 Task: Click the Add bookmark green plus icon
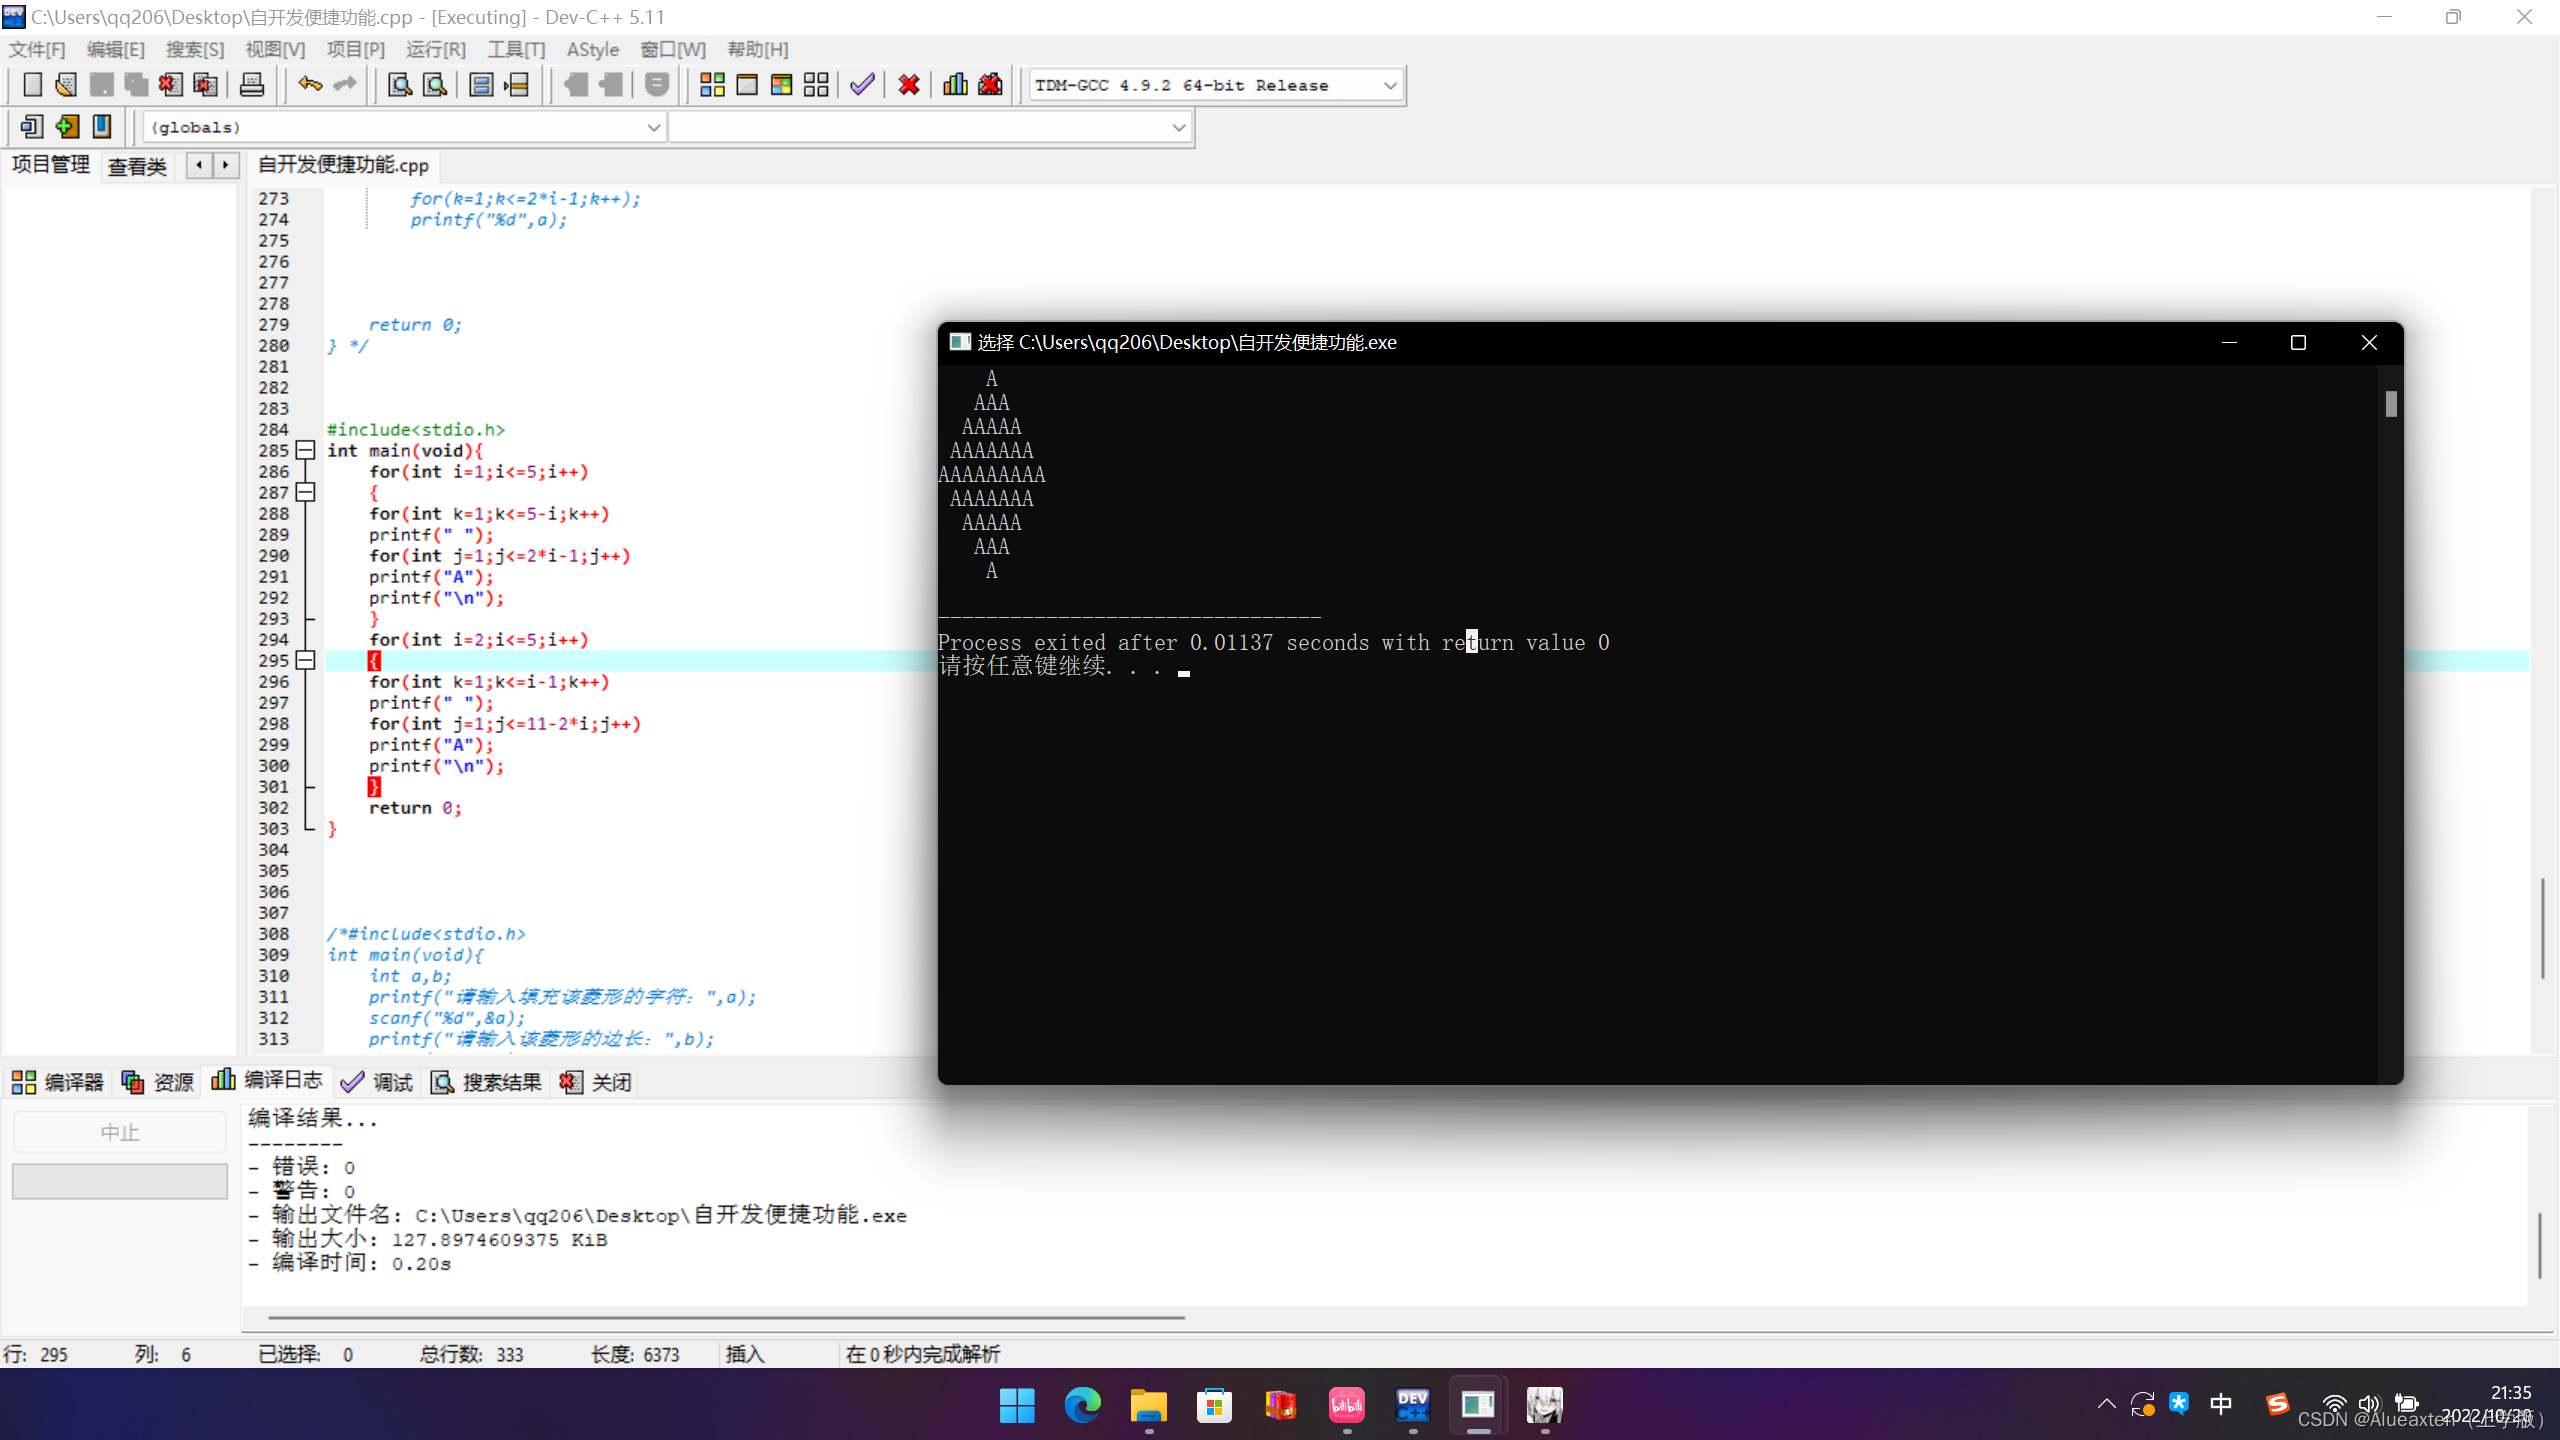pos(67,127)
